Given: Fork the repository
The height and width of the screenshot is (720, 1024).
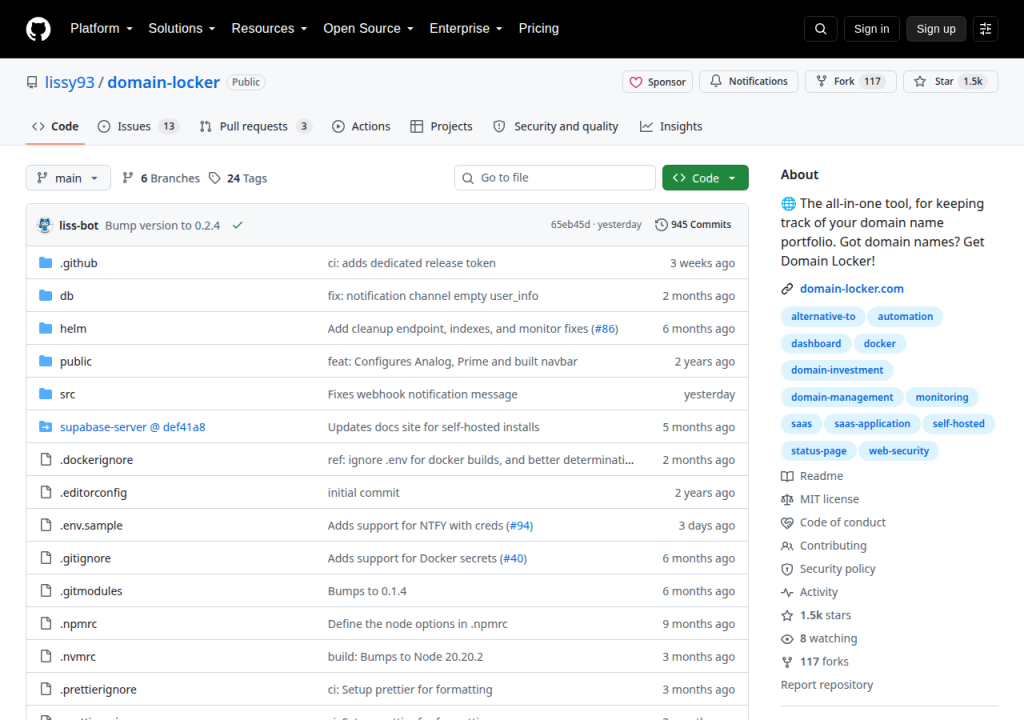Looking at the screenshot, I should tap(850, 81).
